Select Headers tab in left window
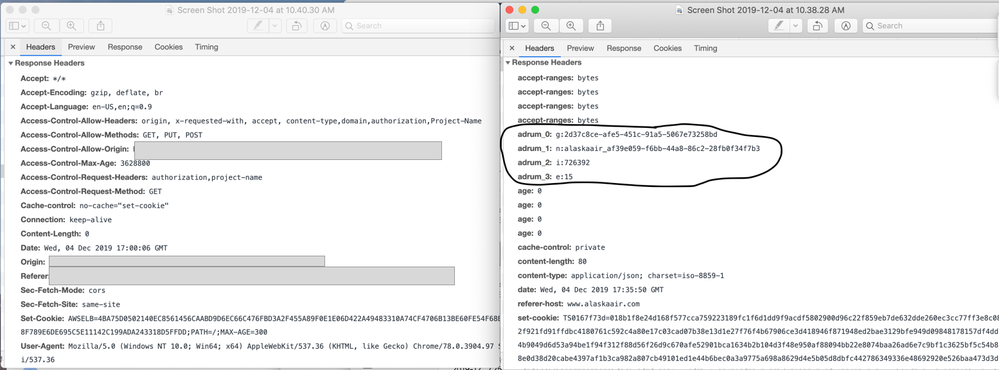This screenshot has height=370, width=999. pos(41,47)
